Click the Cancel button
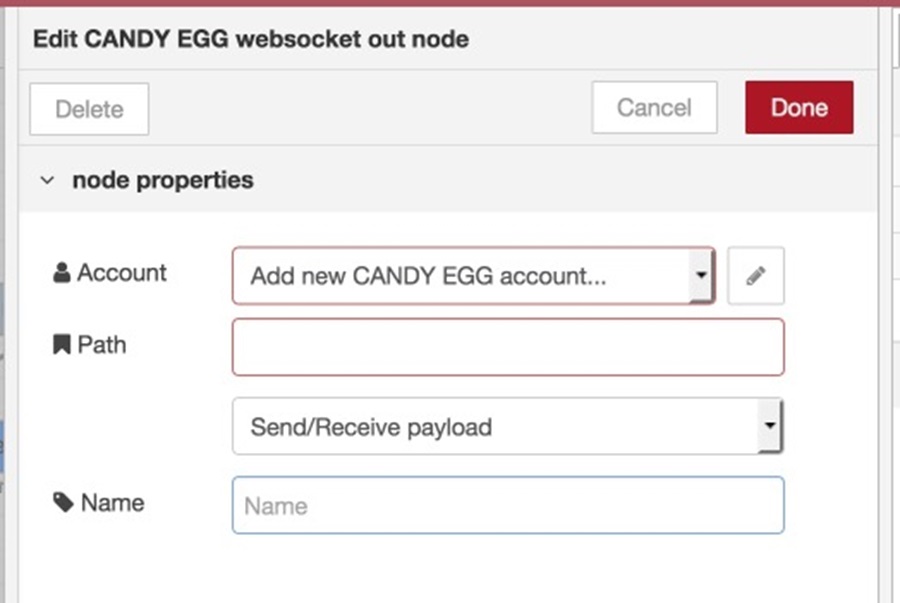900x603 pixels. pyautogui.click(x=654, y=107)
